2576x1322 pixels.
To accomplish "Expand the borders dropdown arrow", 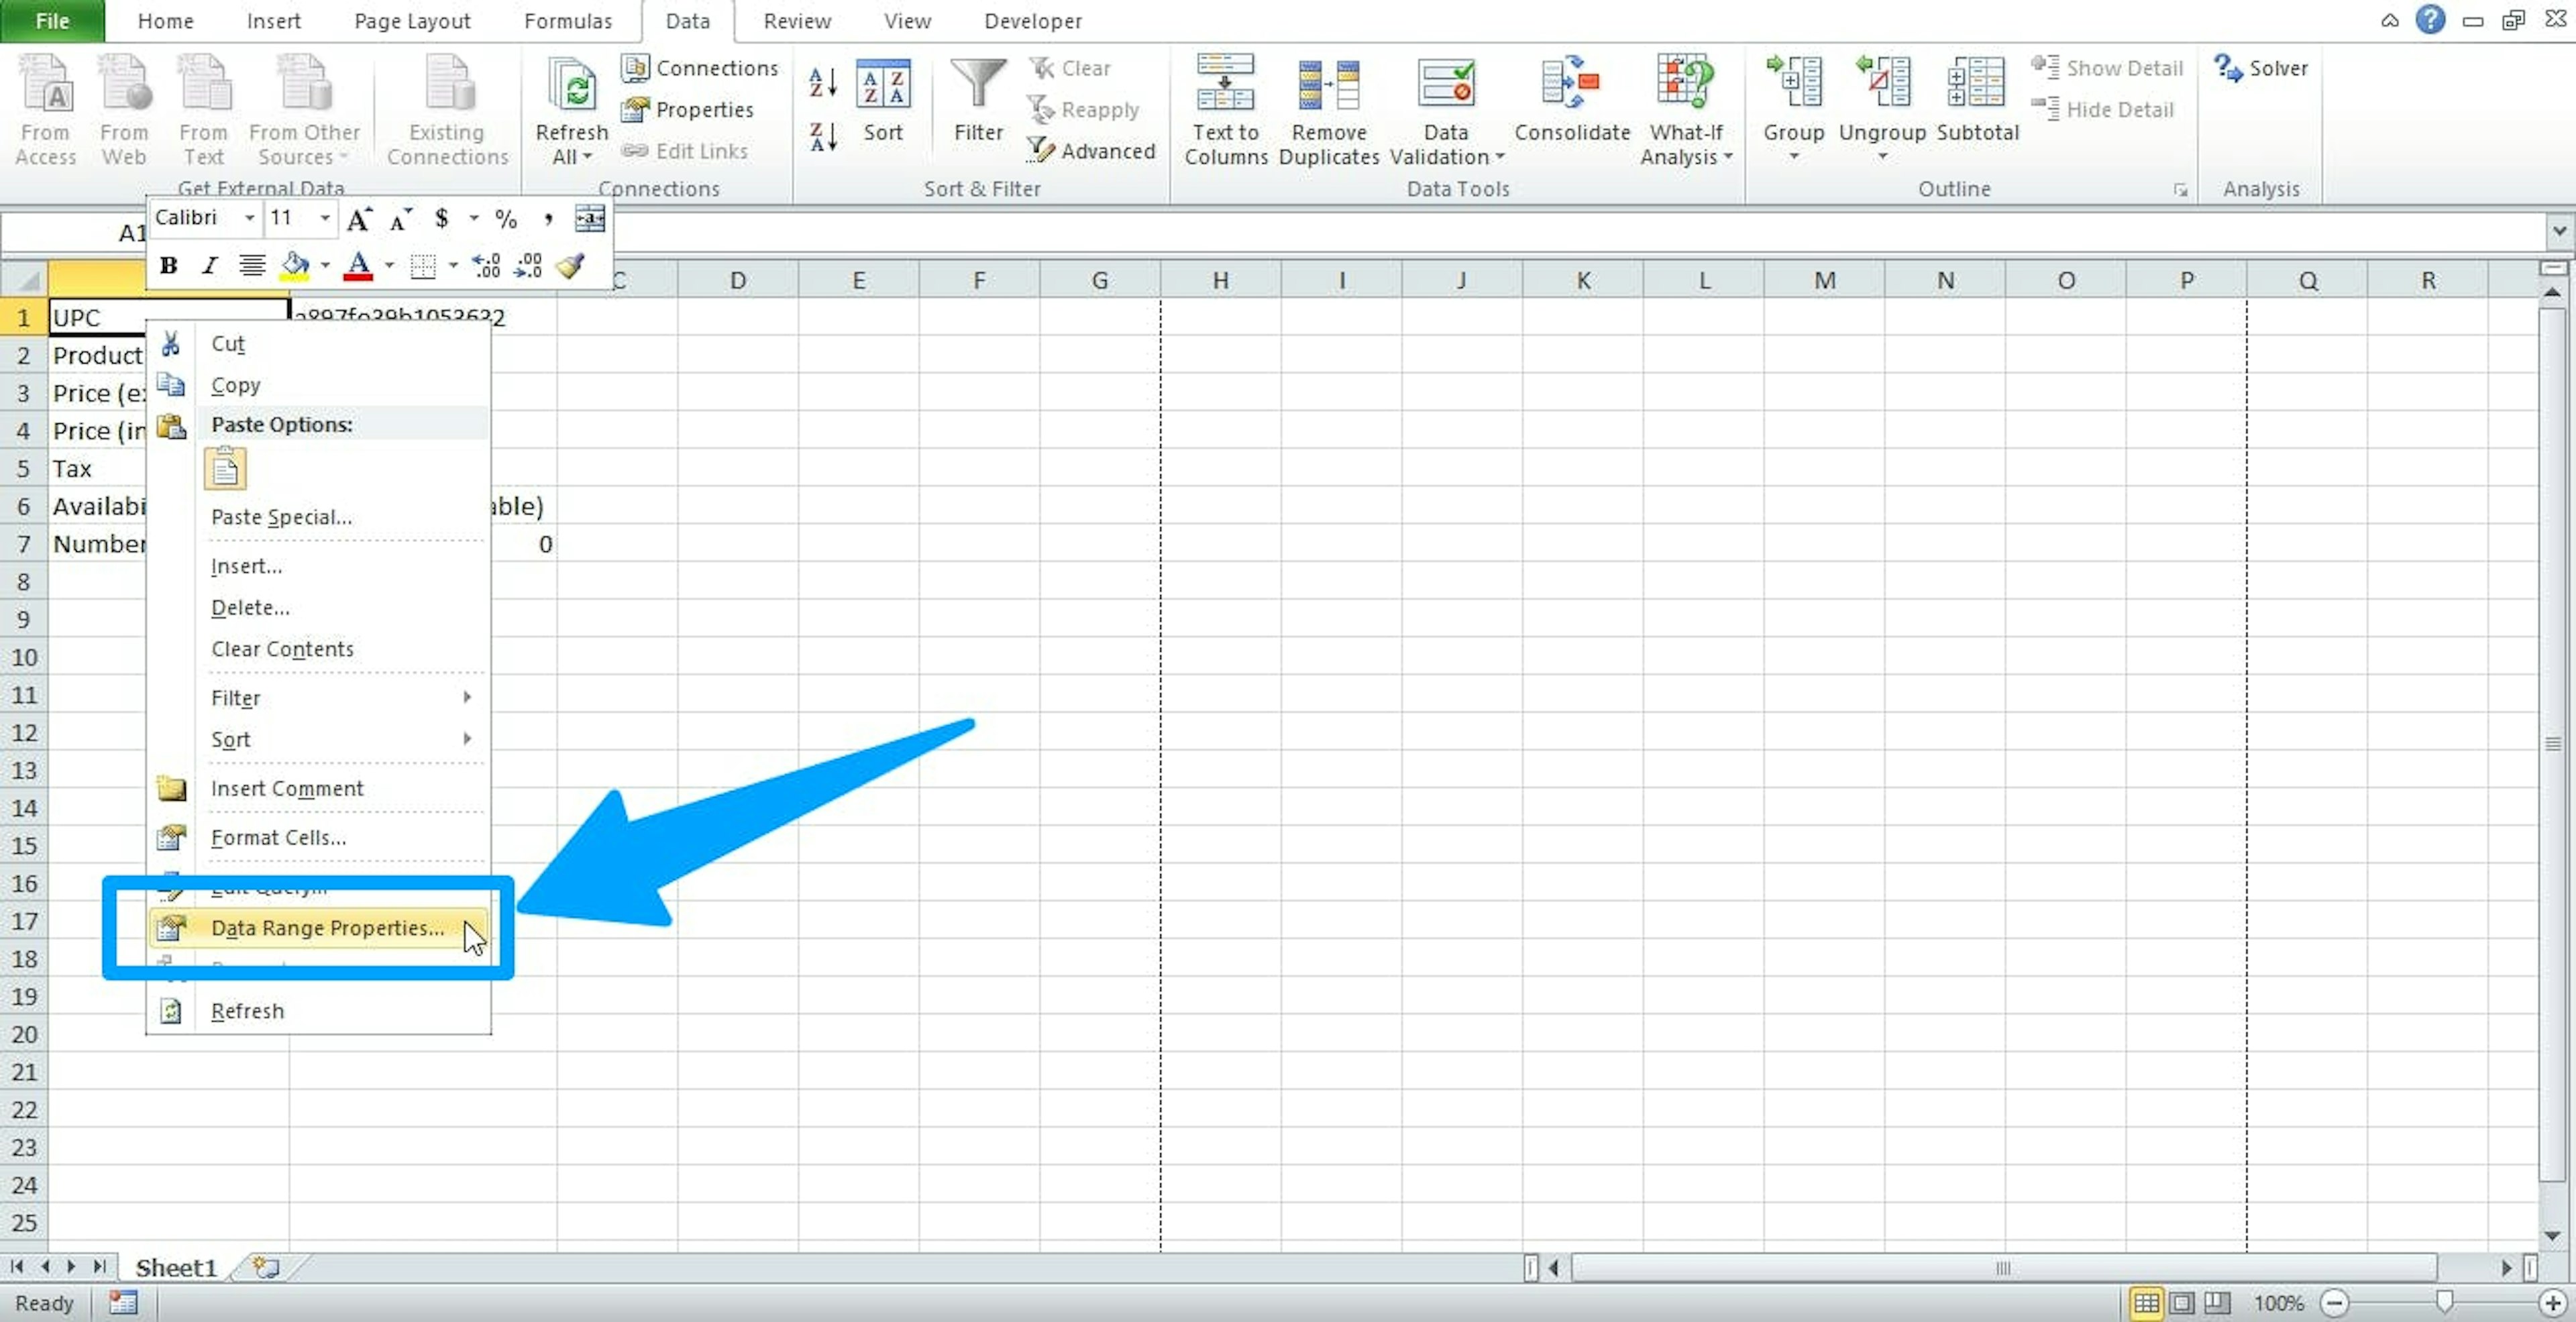I will (454, 266).
